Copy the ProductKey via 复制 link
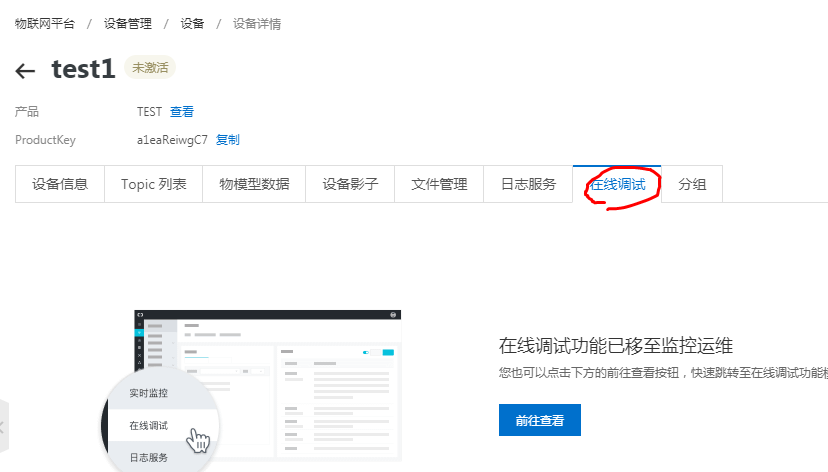 (228, 140)
